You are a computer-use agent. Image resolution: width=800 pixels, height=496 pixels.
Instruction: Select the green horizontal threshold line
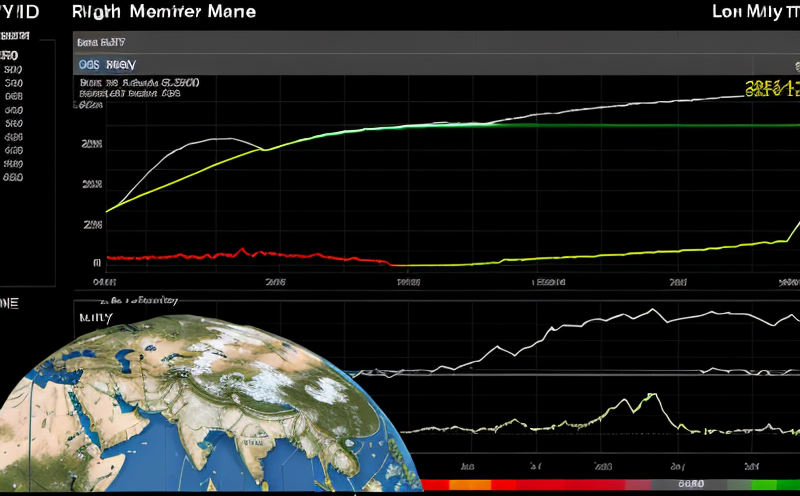click(x=600, y=126)
